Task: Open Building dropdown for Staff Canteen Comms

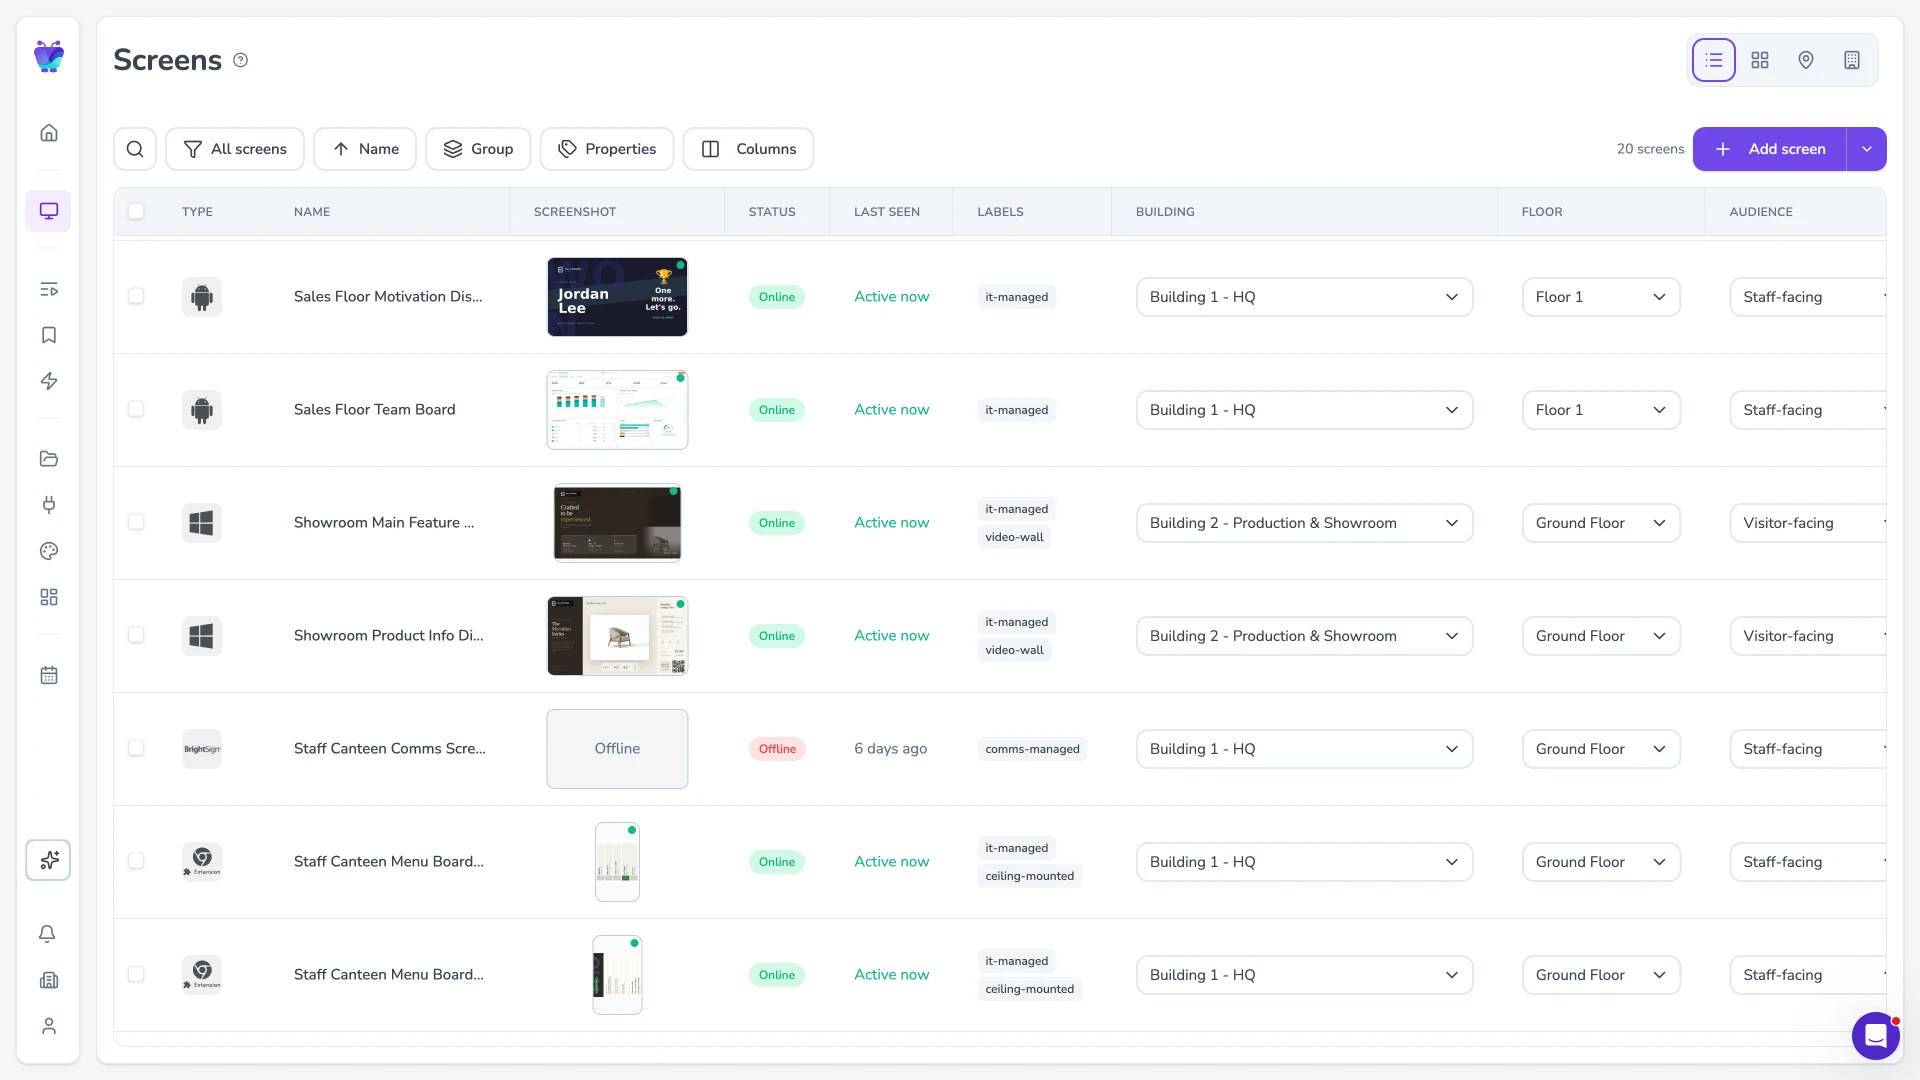Action: (1304, 749)
